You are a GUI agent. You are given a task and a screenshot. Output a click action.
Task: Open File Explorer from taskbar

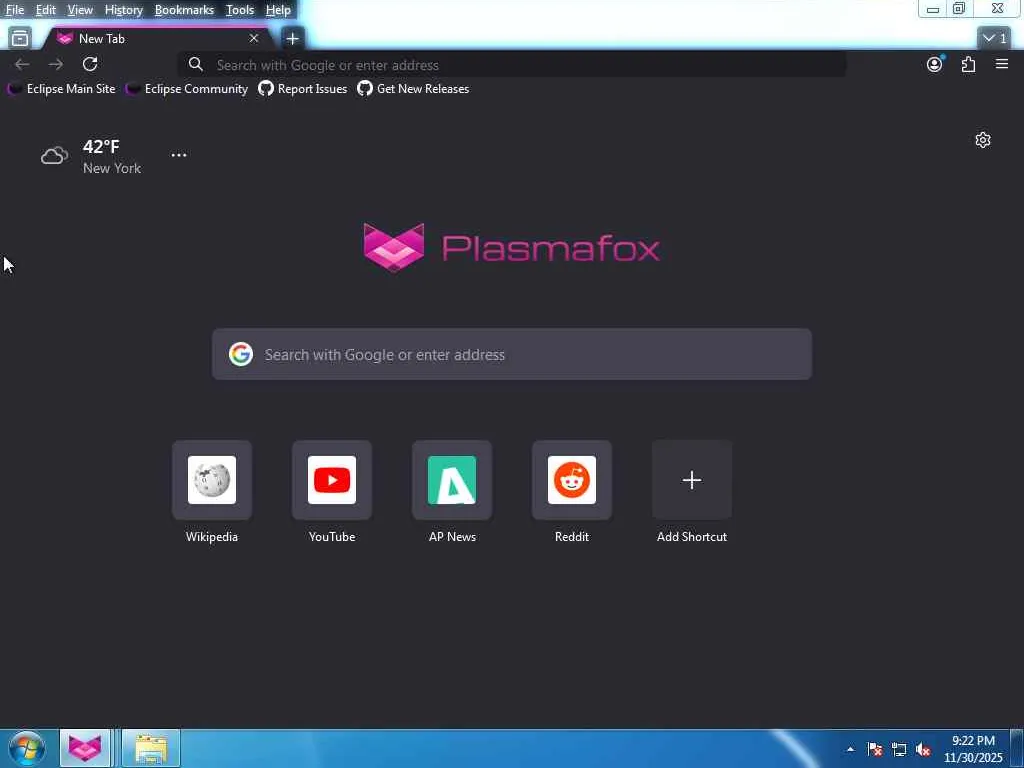pos(151,748)
